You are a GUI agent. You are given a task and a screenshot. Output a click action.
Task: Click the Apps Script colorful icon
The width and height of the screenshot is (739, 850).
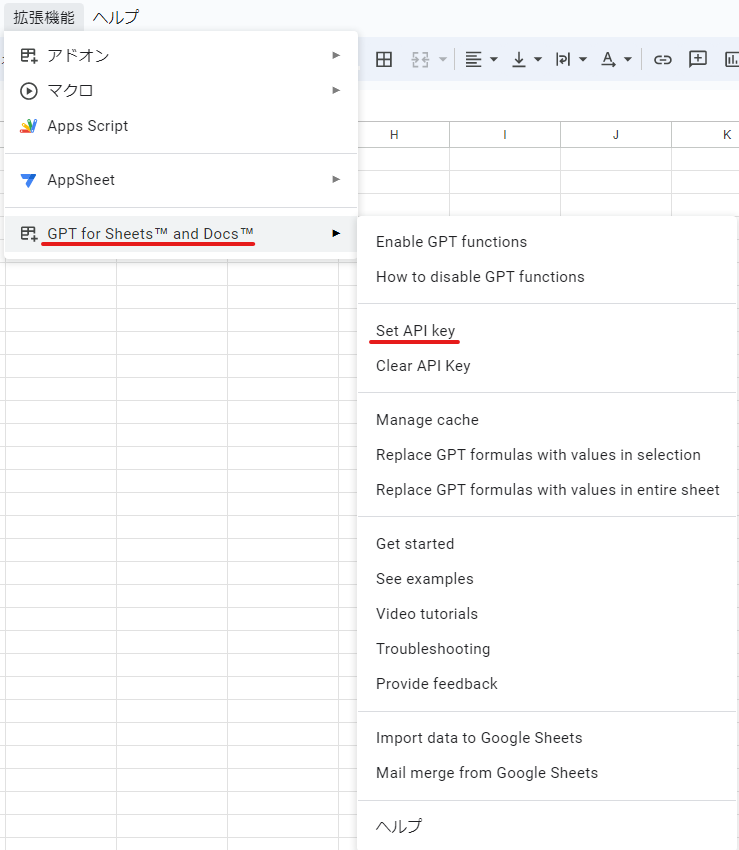tap(29, 126)
